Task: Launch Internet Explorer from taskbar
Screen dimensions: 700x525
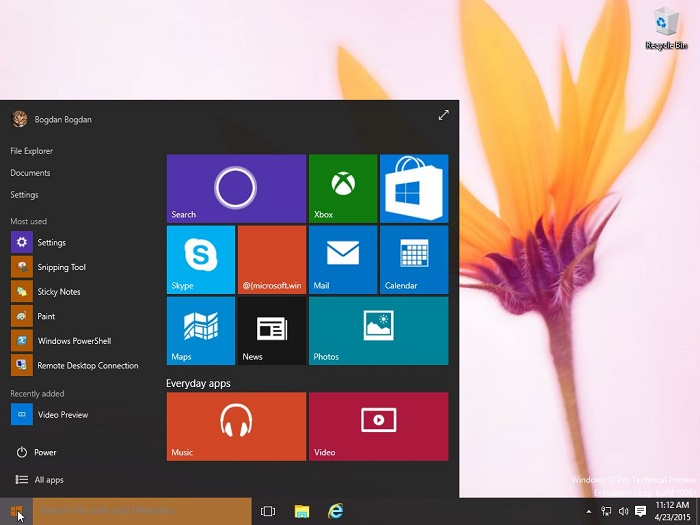Action: click(x=336, y=511)
